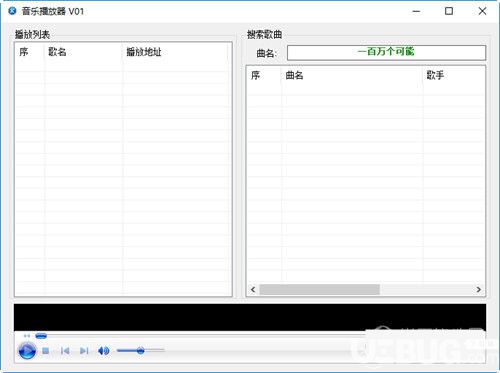Click the left arrow of horizontal scrollbar
The height and width of the screenshot is (373, 500).
(x=253, y=289)
